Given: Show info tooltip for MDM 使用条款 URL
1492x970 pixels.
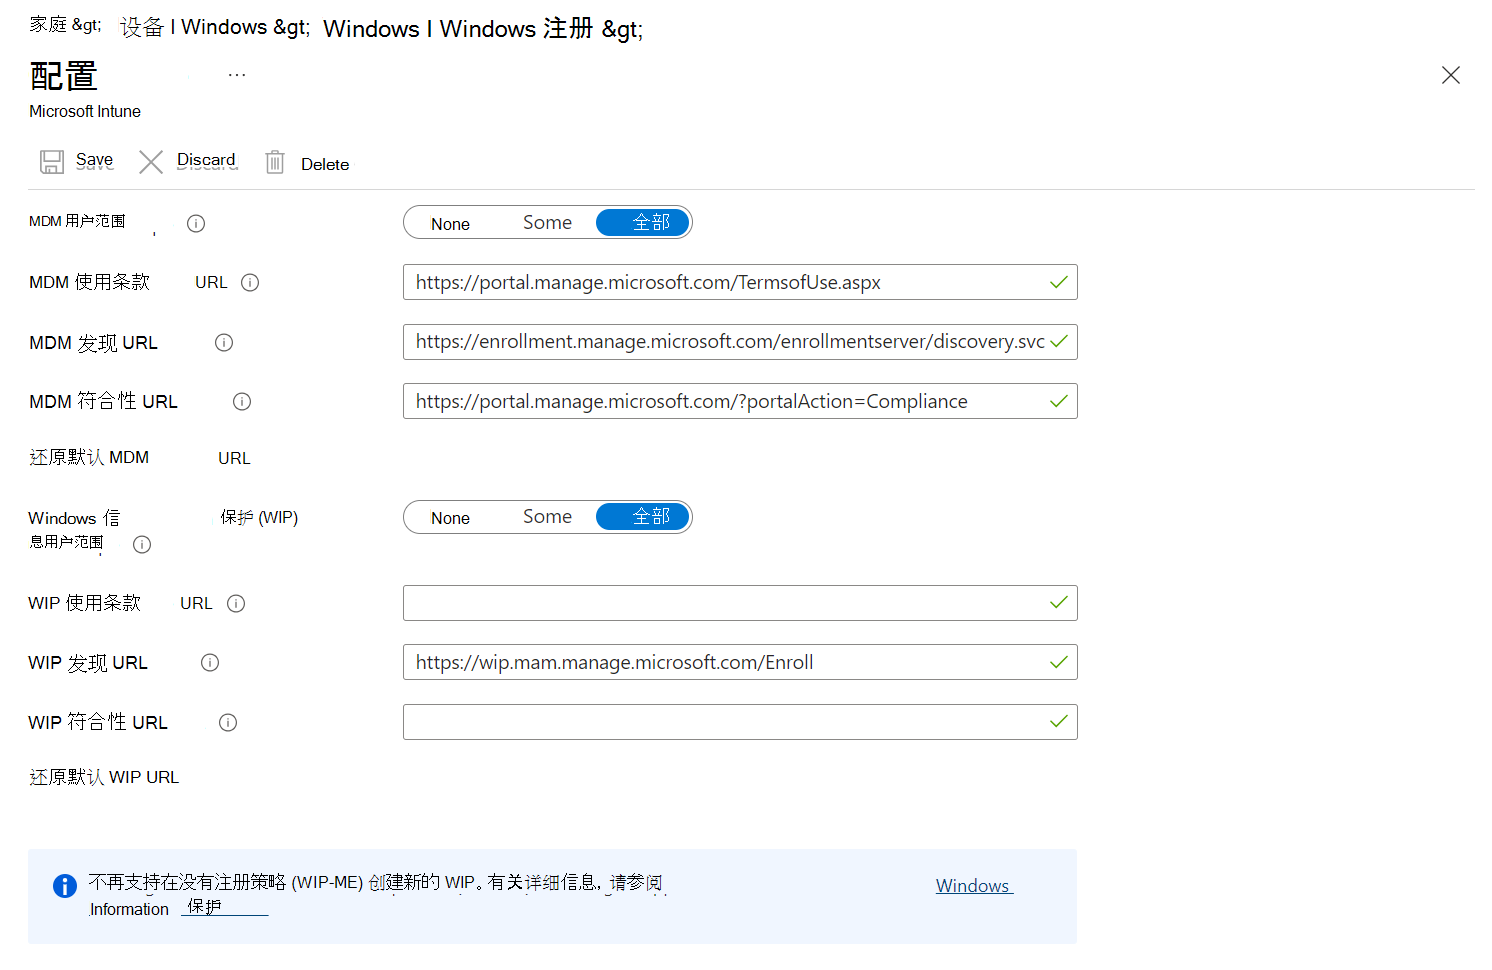Looking at the screenshot, I should pos(250,282).
